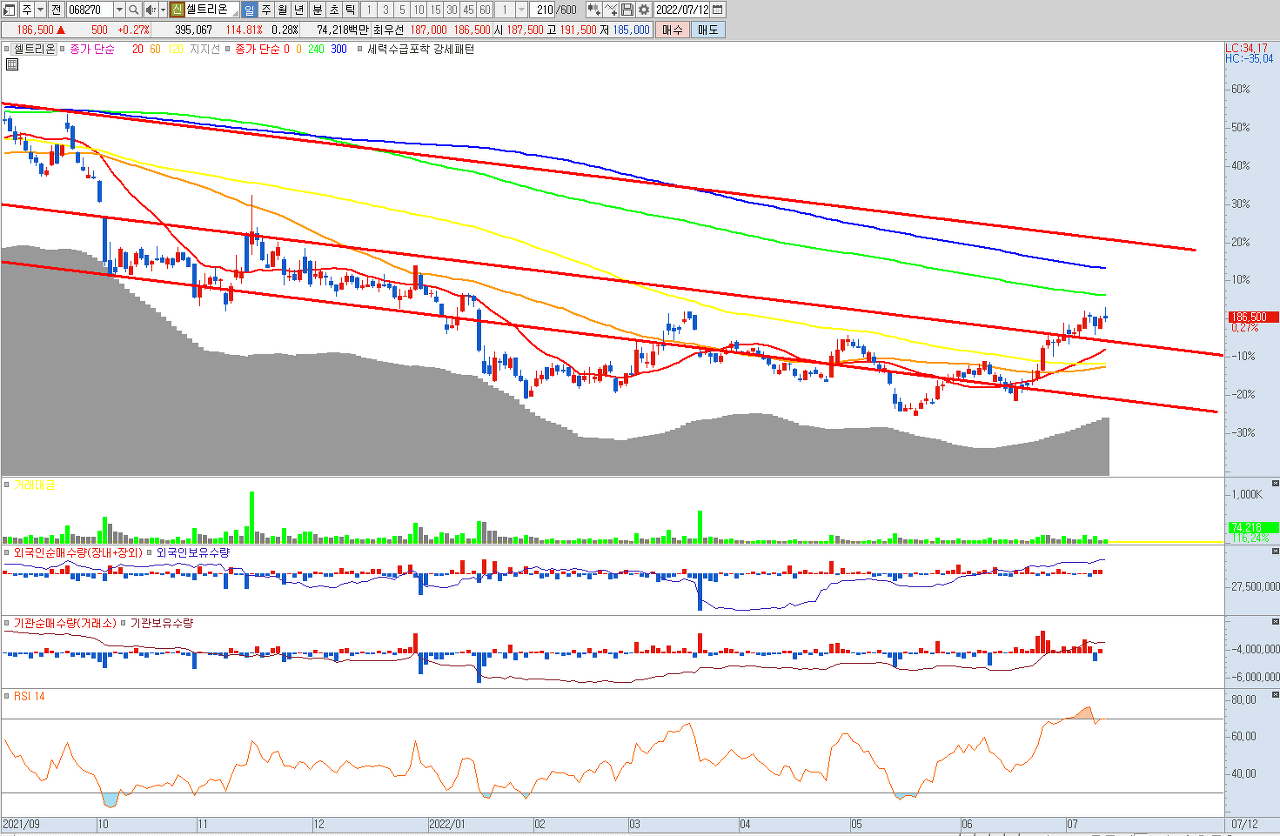Click the custom interval field showing 1
1280x836 pixels.
505,10
